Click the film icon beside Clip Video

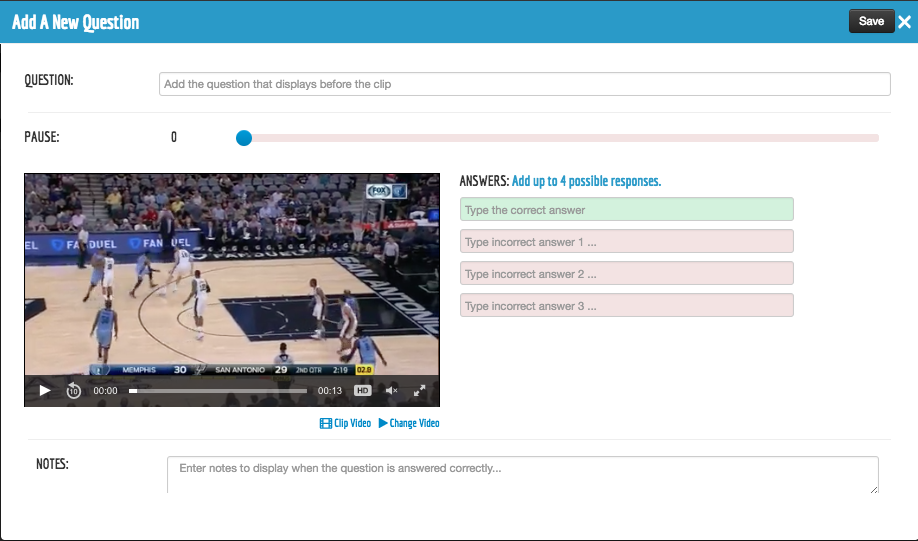pyautogui.click(x=325, y=423)
